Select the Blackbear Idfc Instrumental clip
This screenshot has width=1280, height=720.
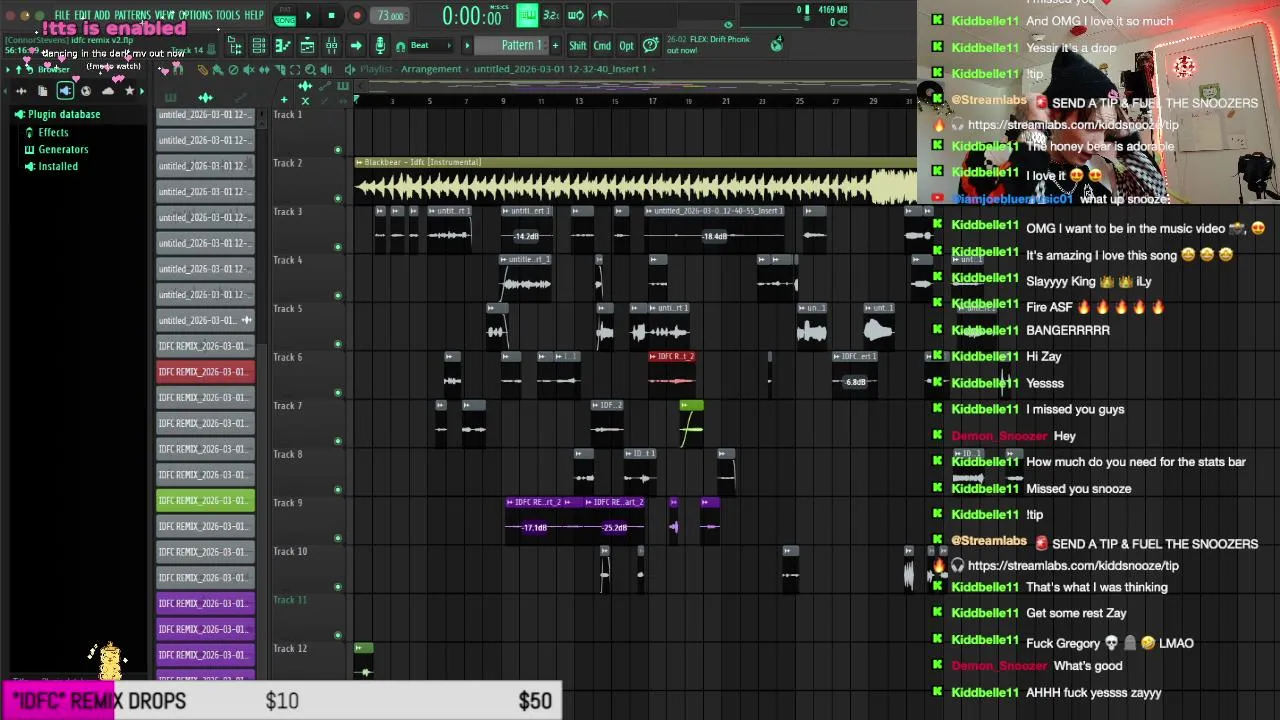(635, 183)
